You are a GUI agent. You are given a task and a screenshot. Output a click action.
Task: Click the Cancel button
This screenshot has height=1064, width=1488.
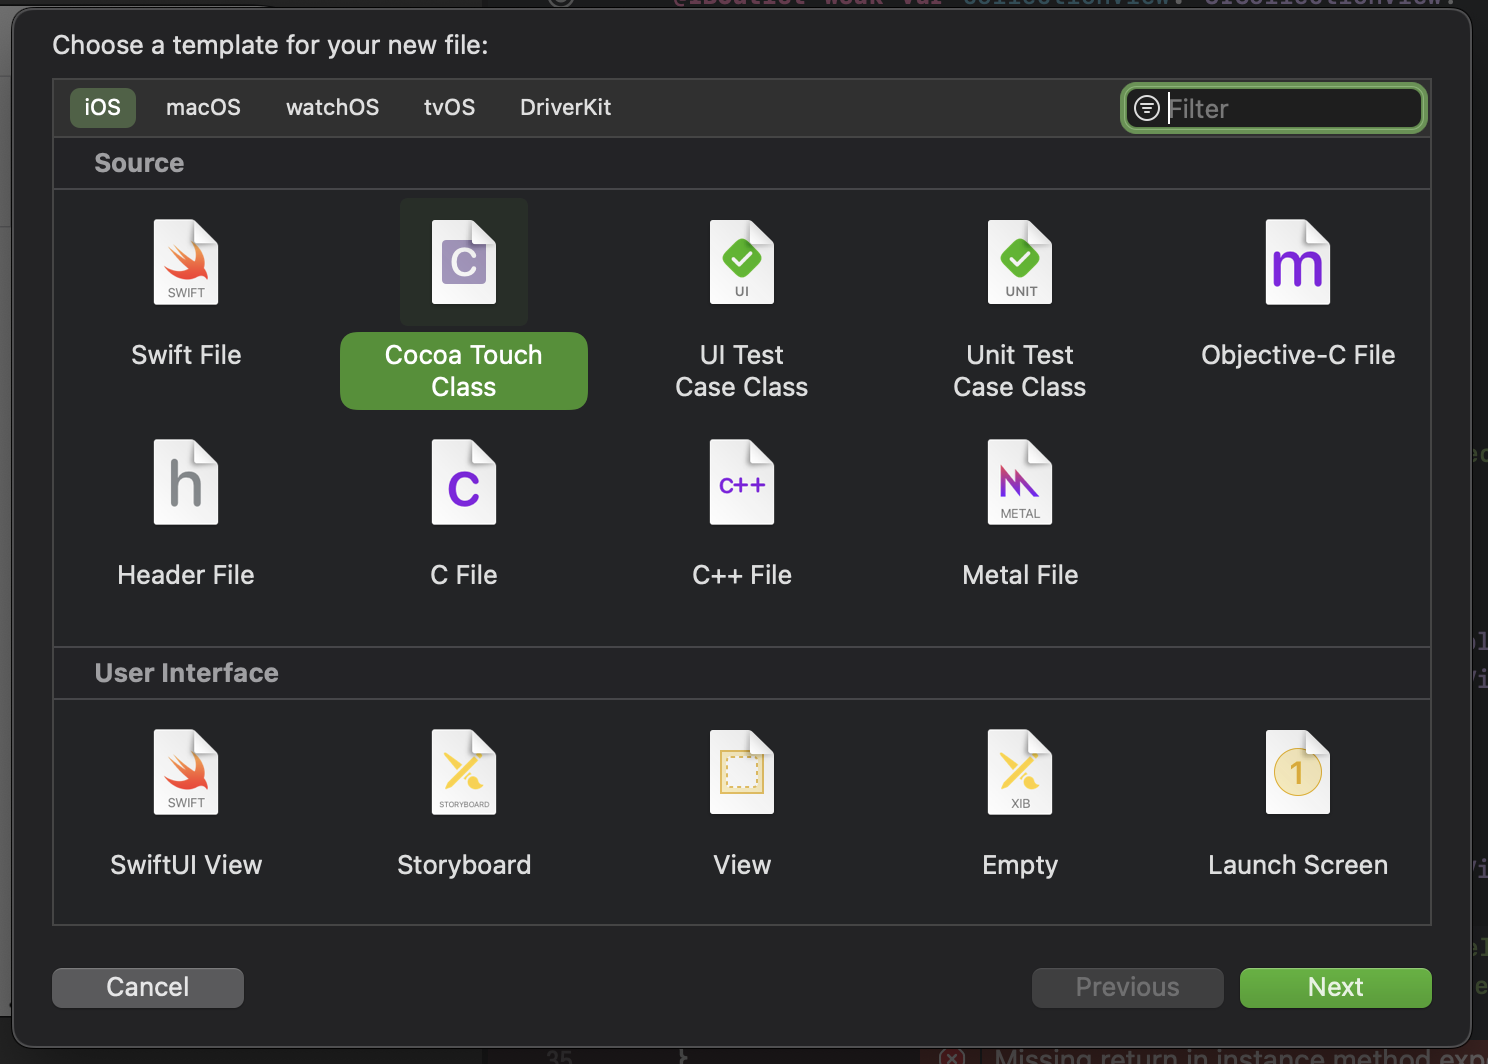148,987
